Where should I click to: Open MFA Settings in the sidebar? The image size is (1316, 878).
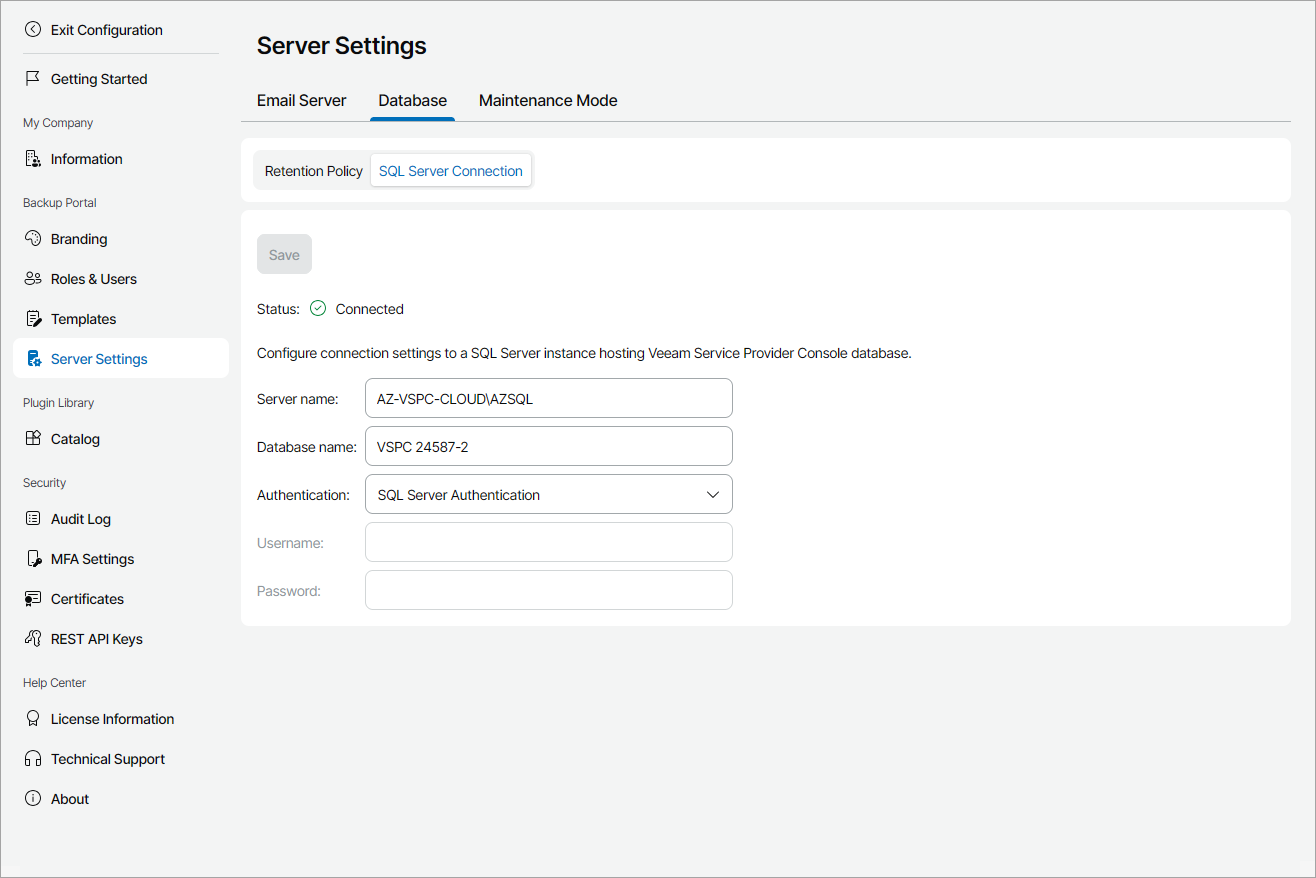coord(92,559)
